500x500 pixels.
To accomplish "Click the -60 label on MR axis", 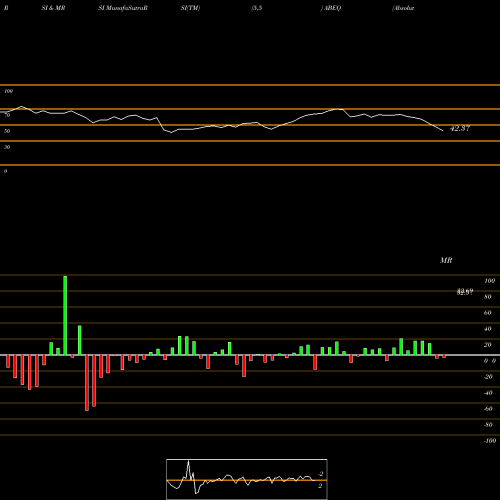I will click(x=488, y=409).
